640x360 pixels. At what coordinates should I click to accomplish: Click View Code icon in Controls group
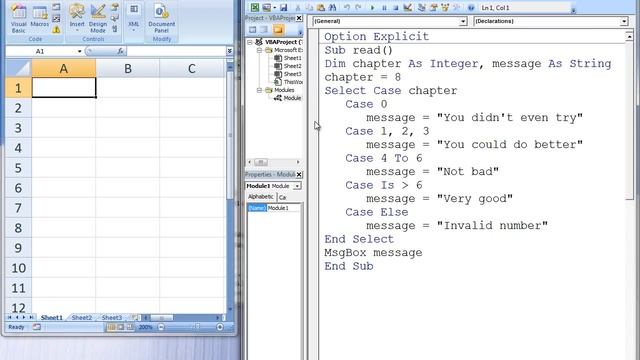coord(115,18)
